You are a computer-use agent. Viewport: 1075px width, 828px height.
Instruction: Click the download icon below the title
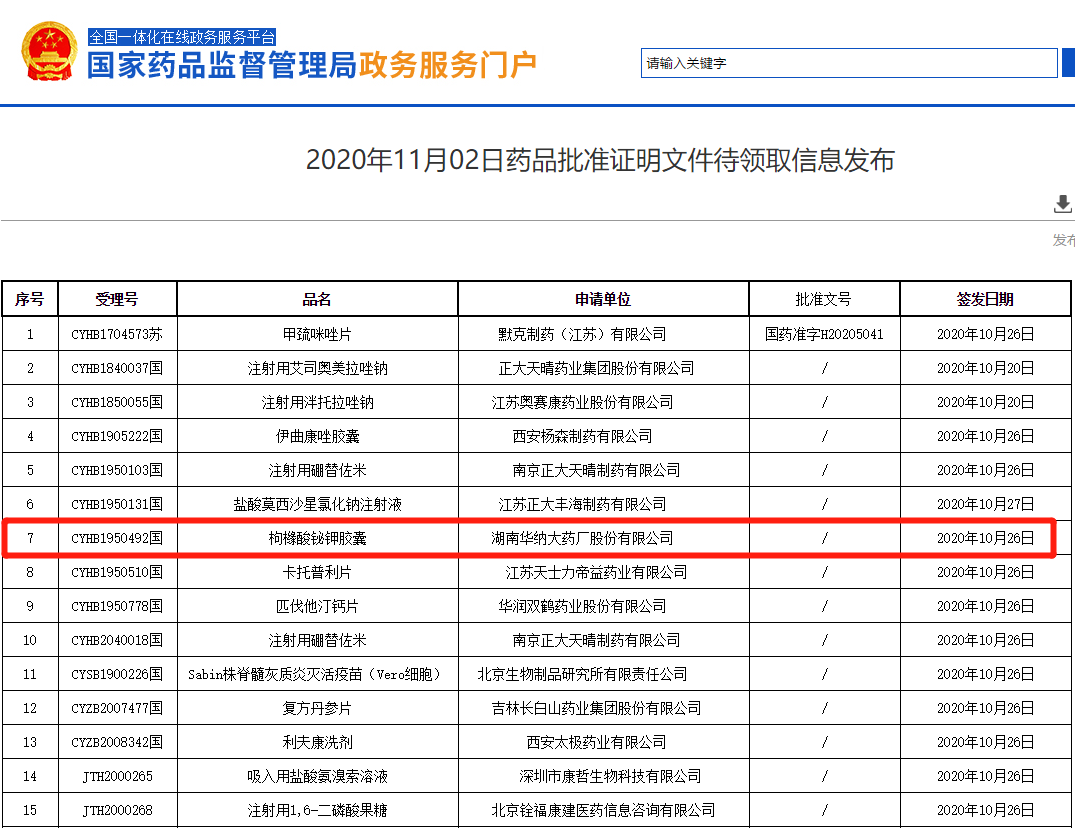pyautogui.click(x=1063, y=204)
